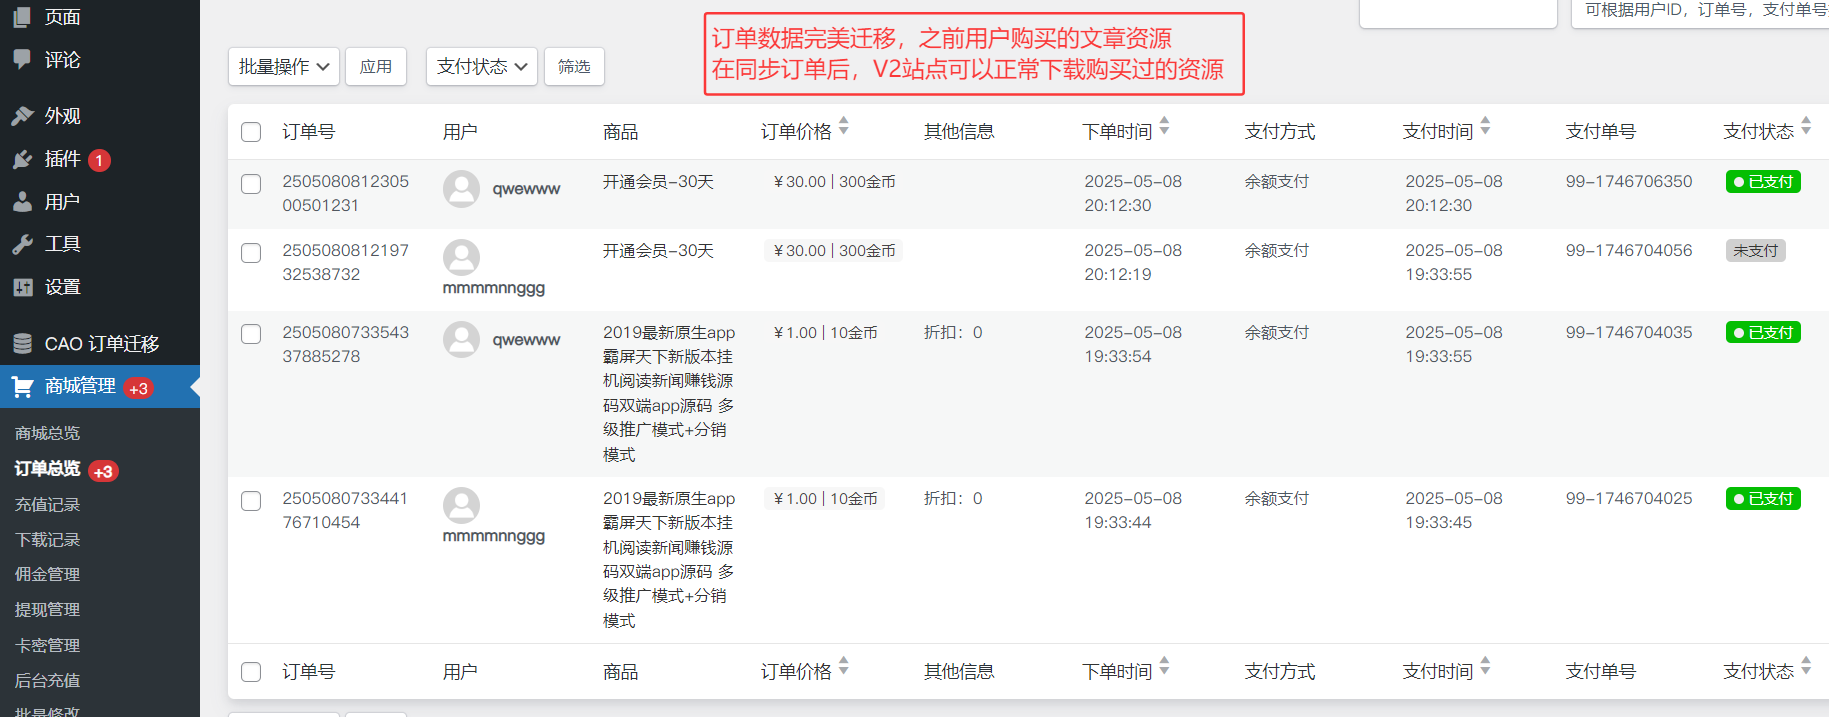
Task: Click the 工具 wrench icon
Action: pos(22,244)
